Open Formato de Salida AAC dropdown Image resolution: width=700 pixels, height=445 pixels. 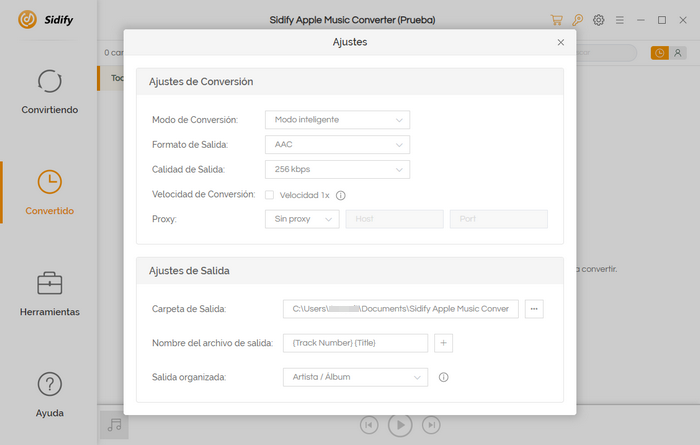click(337, 145)
